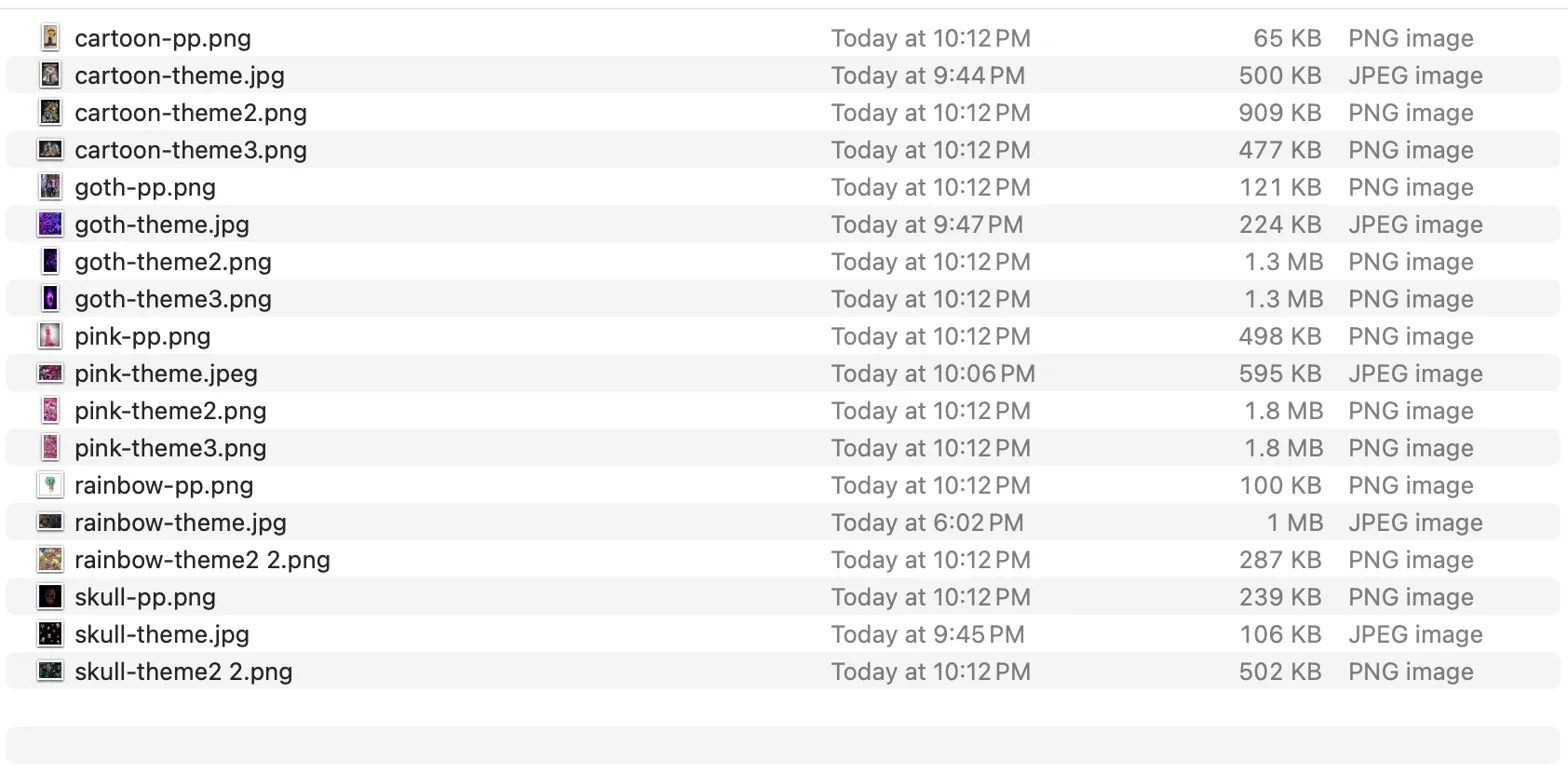Image resolution: width=1568 pixels, height=775 pixels.
Task: Click the skull-pp.png file icon
Action: tap(50, 597)
